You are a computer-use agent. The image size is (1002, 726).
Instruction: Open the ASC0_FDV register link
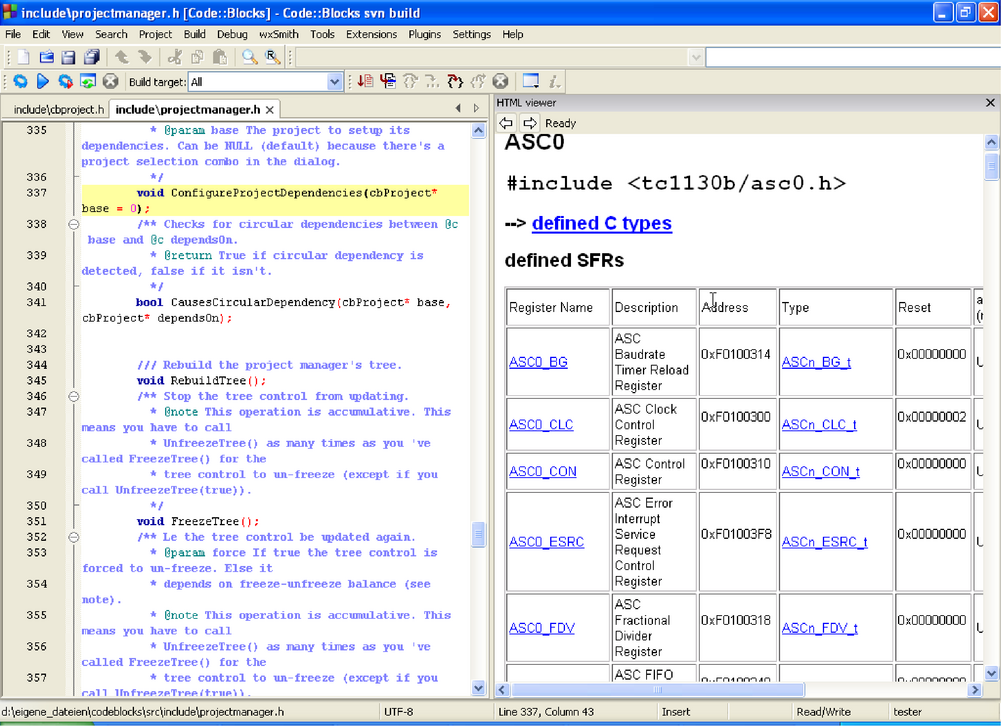(541, 628)
